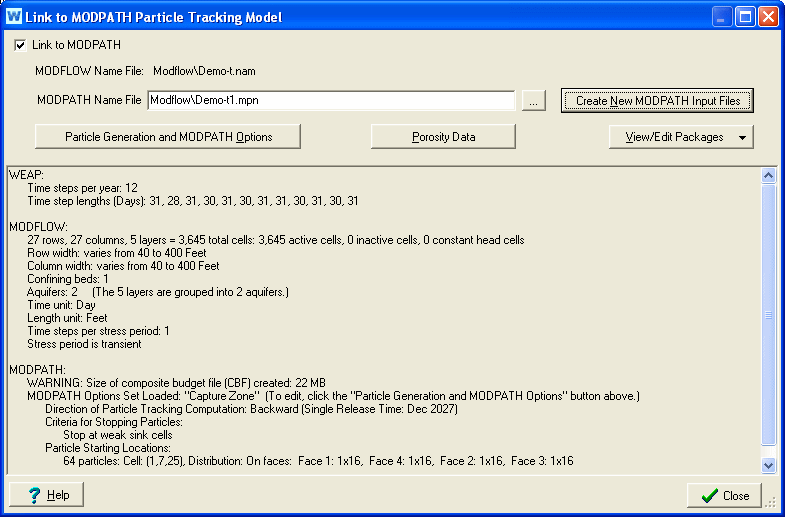Click the WARNING composite budget file size line
Viewport: 785px width, 517px height.
176,383
